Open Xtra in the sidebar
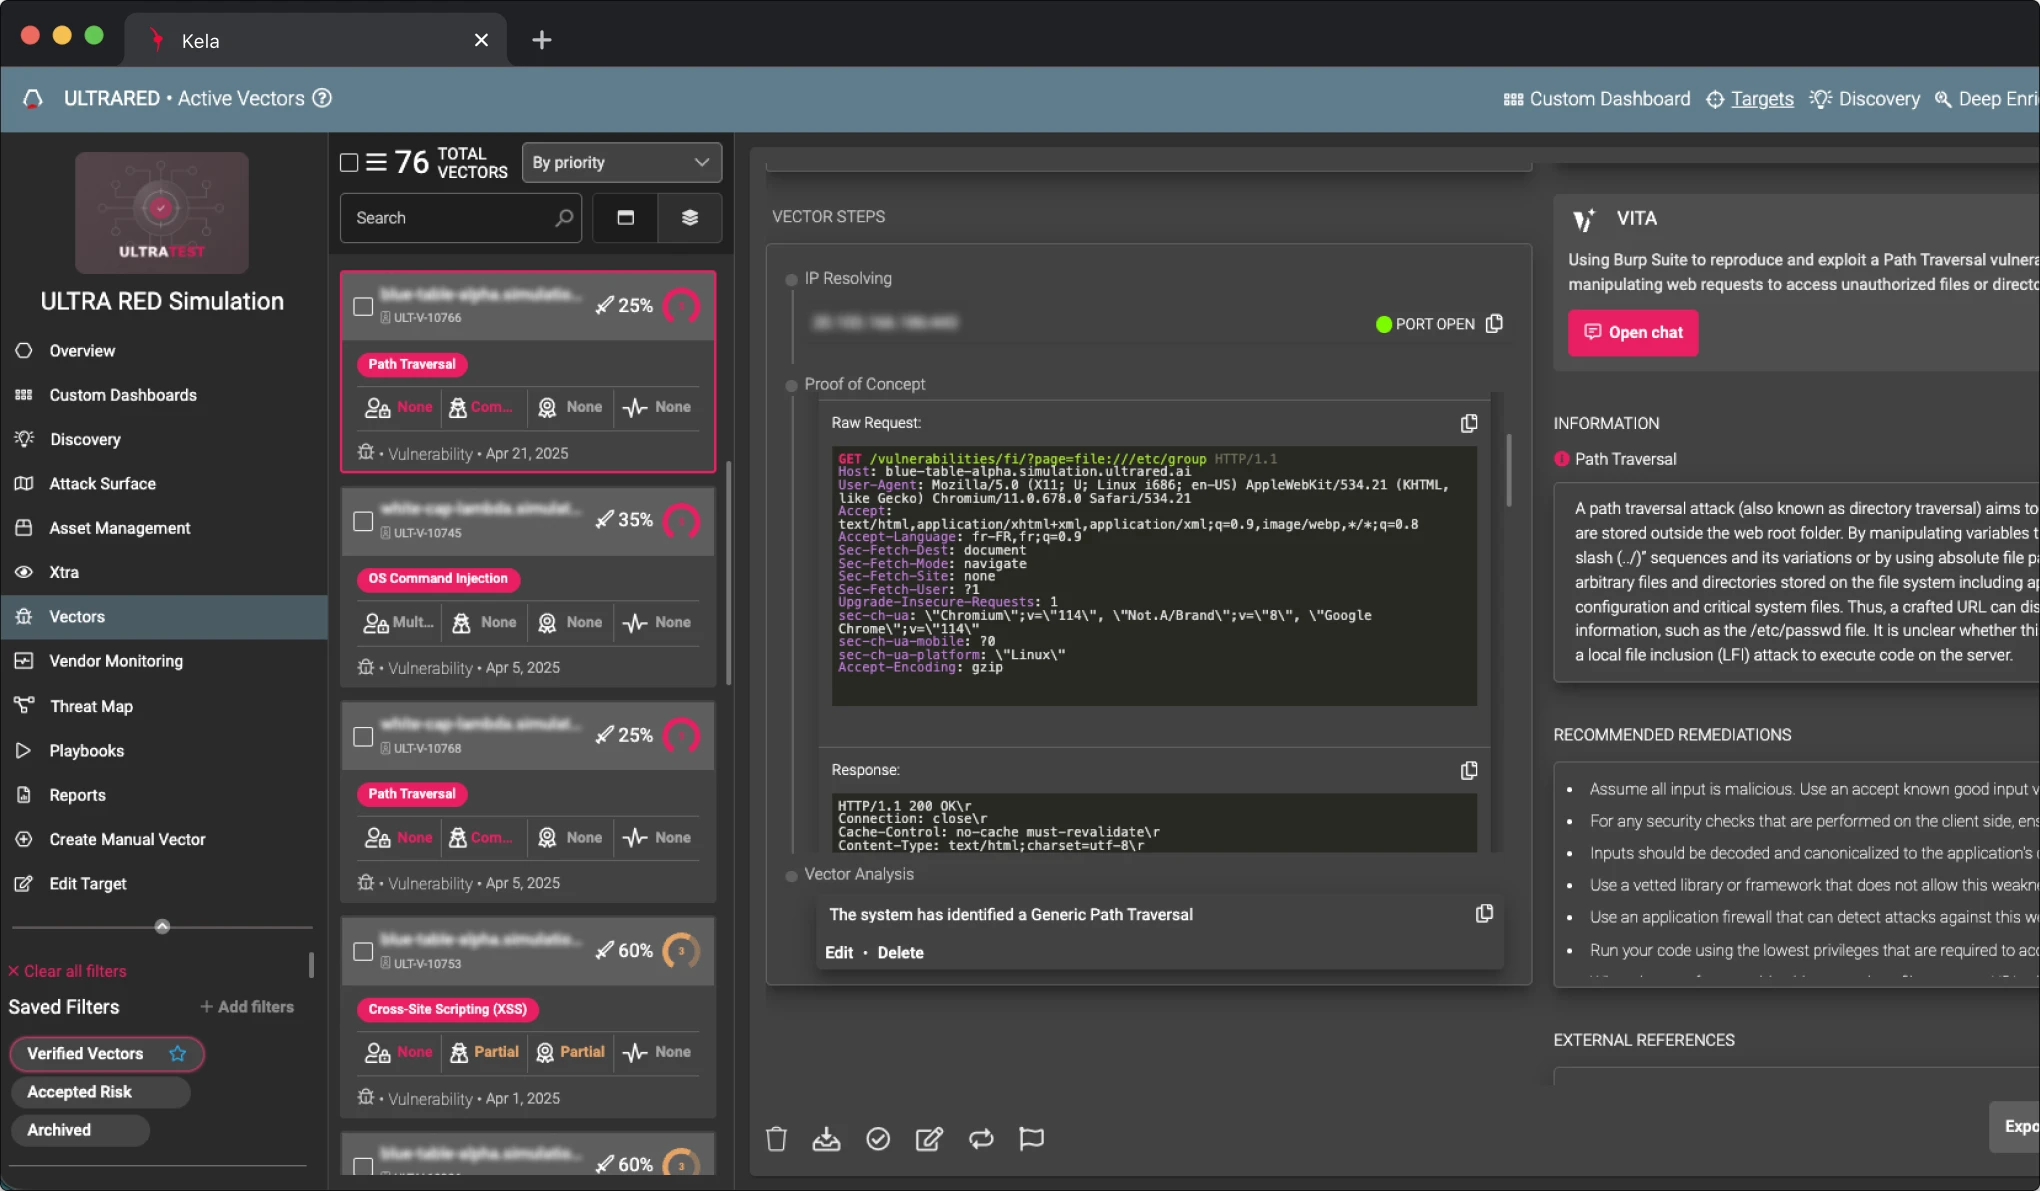Screen dimensions: 2040x1191 click(x=163, y=573)
